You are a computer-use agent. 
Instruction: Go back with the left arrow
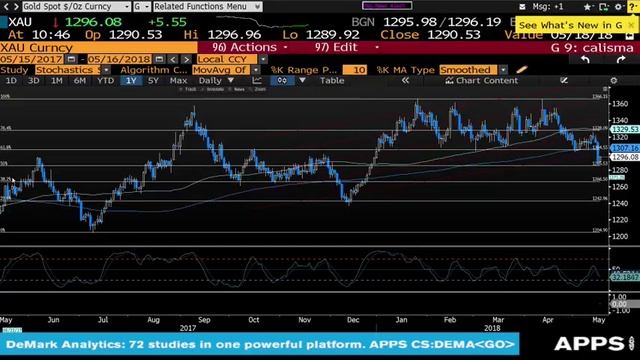6,6
